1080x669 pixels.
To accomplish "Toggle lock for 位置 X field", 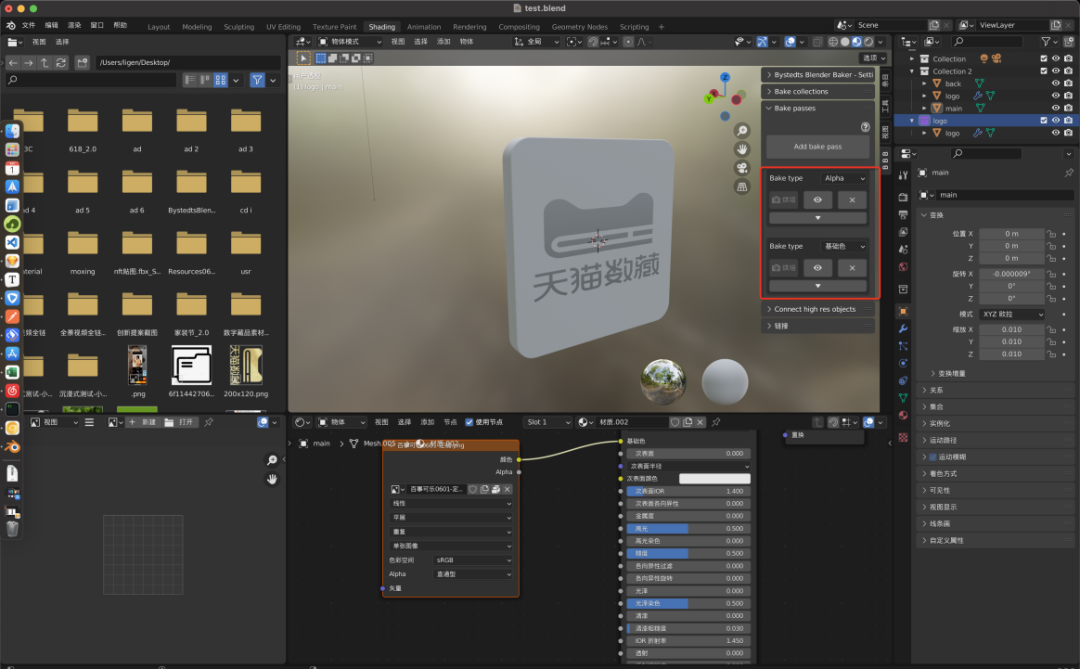I will pyautogui.click(x=1052, y=234).
